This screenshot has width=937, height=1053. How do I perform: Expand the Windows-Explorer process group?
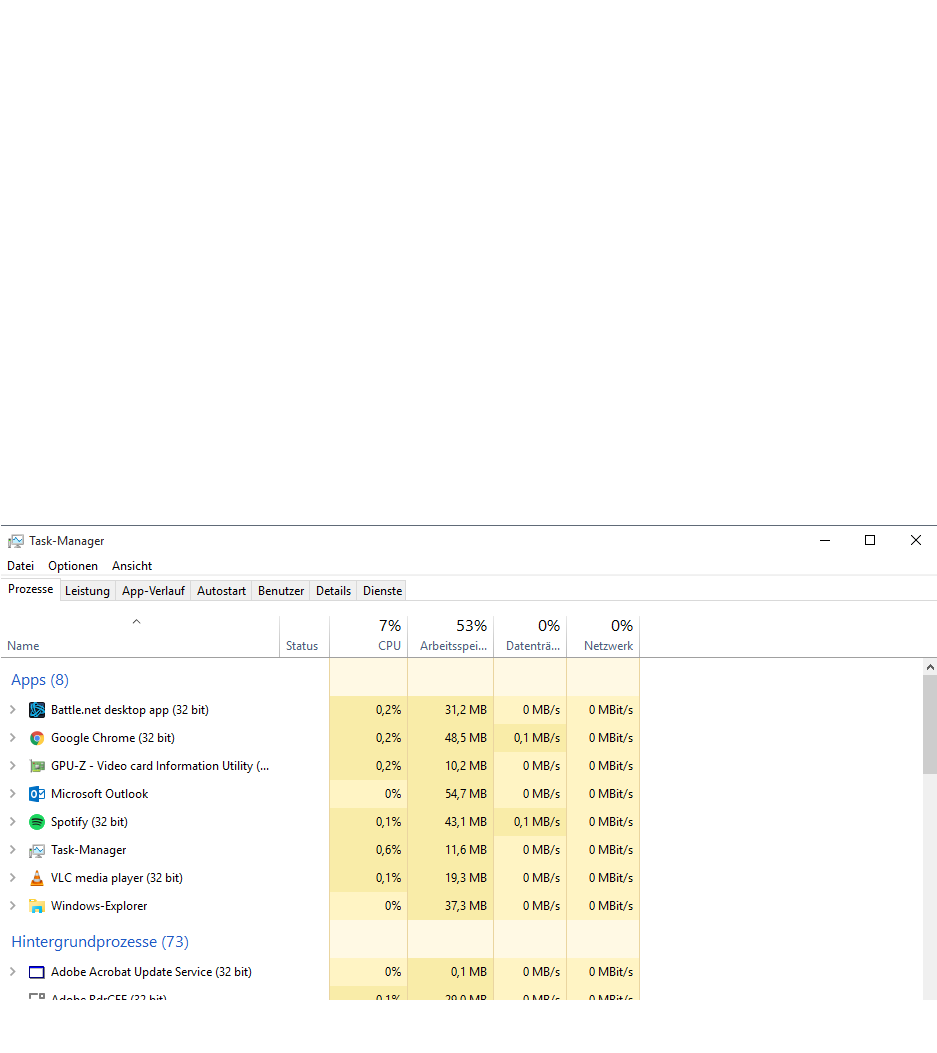(x=12, y=906)
